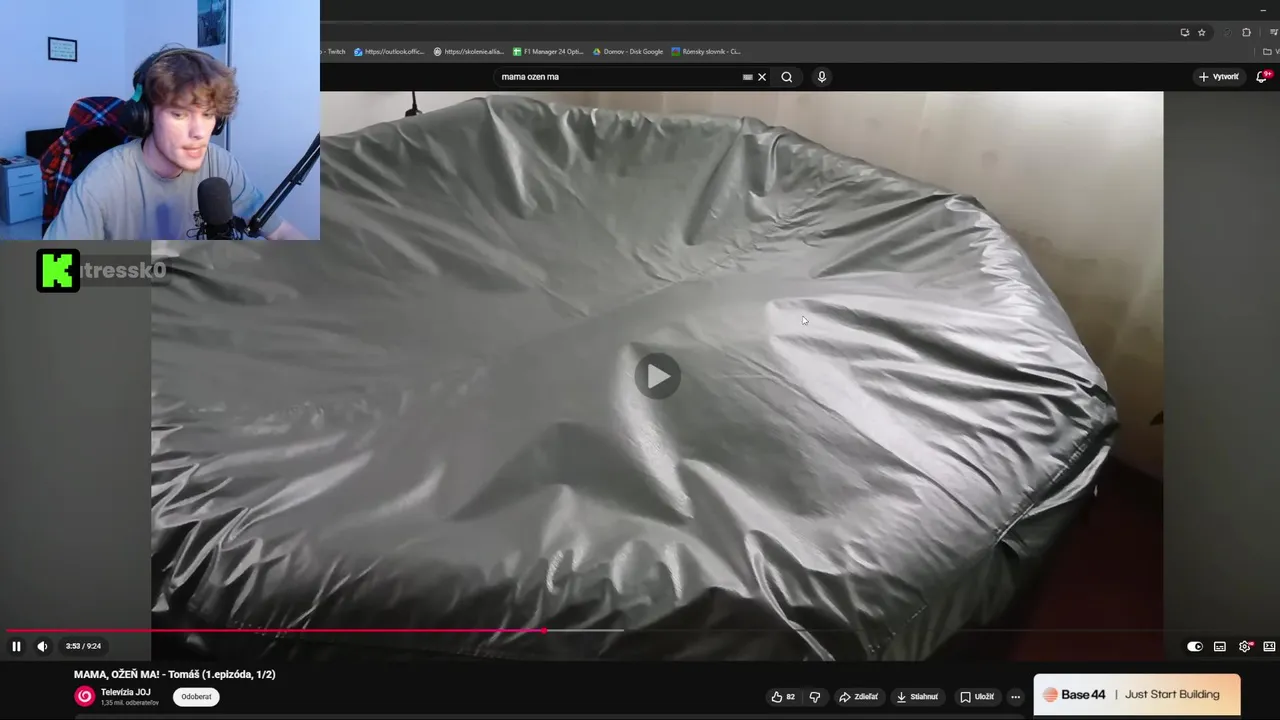Open the outlook.office bookmark
Image resolution: width=1280 pixels, height=720 pixels.
click(390, 51)
